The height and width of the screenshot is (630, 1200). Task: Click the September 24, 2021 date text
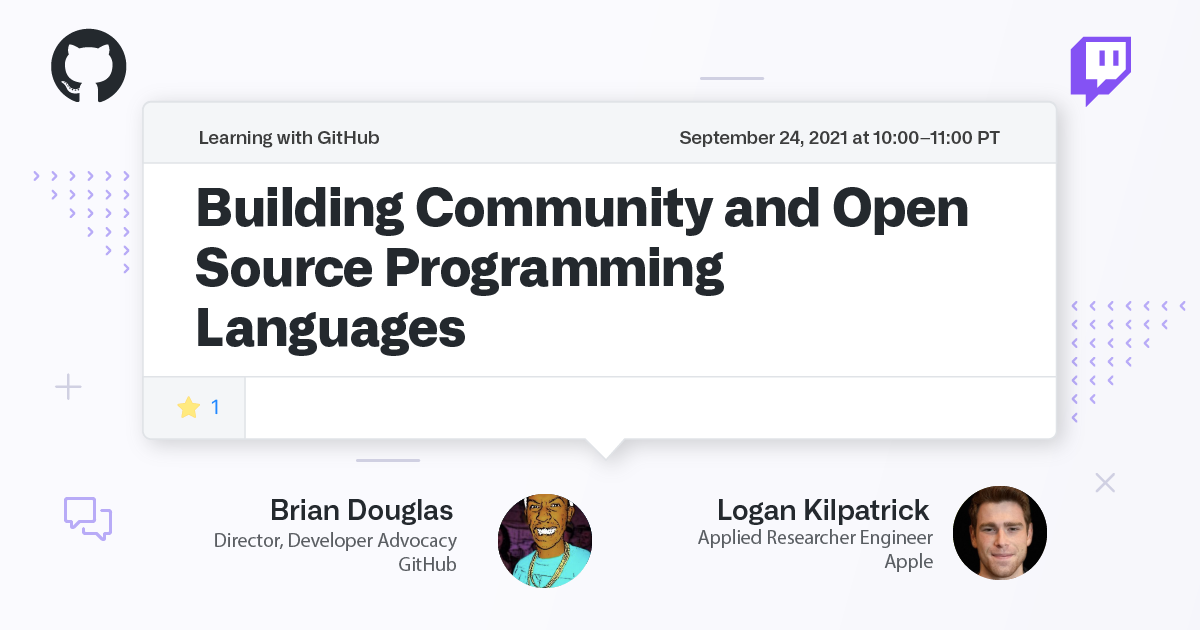[x=839, y=138]
